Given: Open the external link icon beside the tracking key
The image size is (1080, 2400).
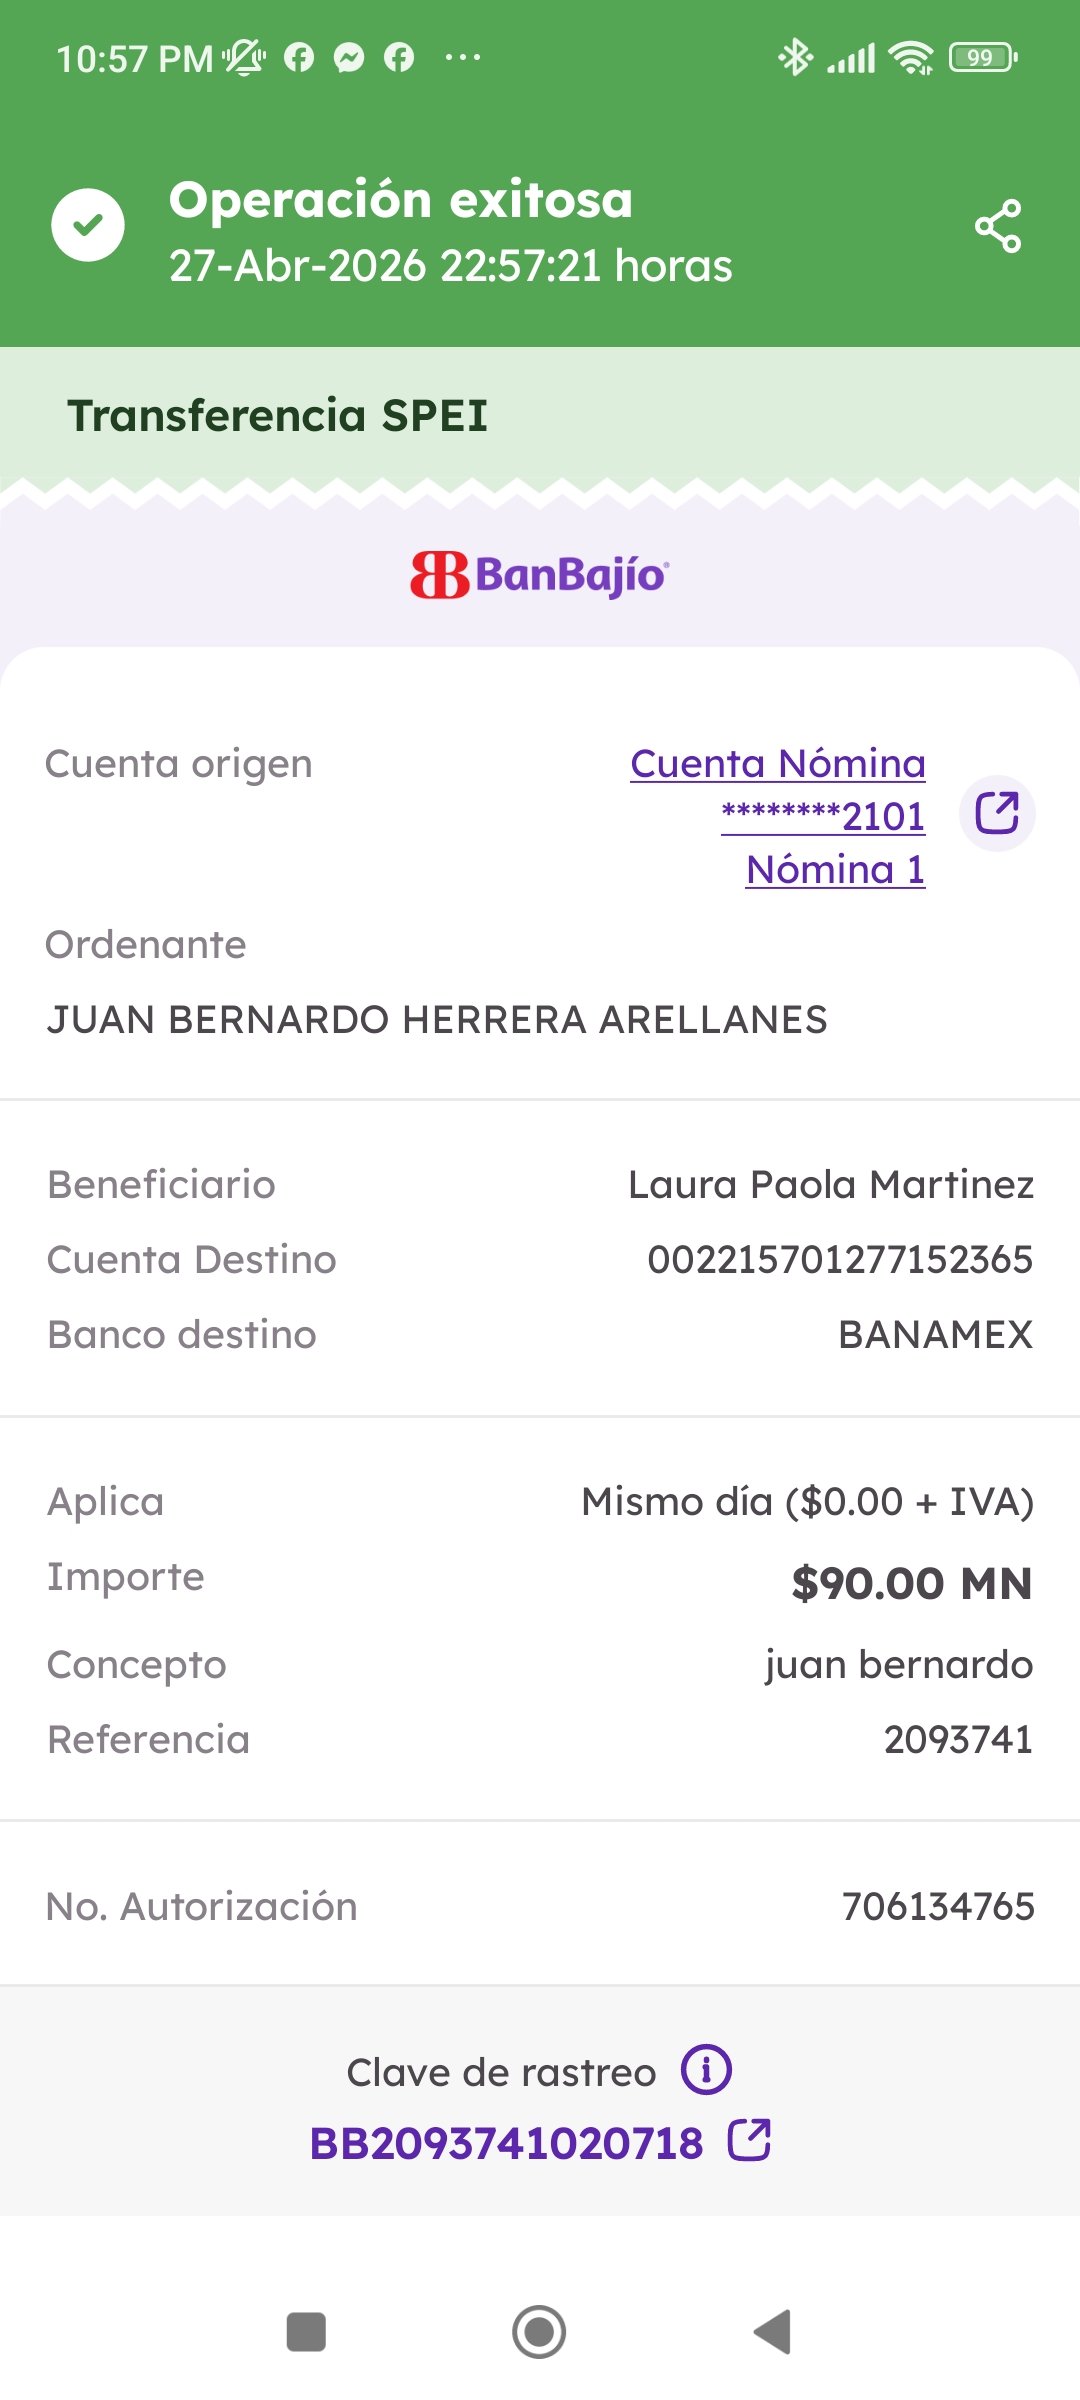Looking at the screenshot, I should click(x=749, y=2140).
